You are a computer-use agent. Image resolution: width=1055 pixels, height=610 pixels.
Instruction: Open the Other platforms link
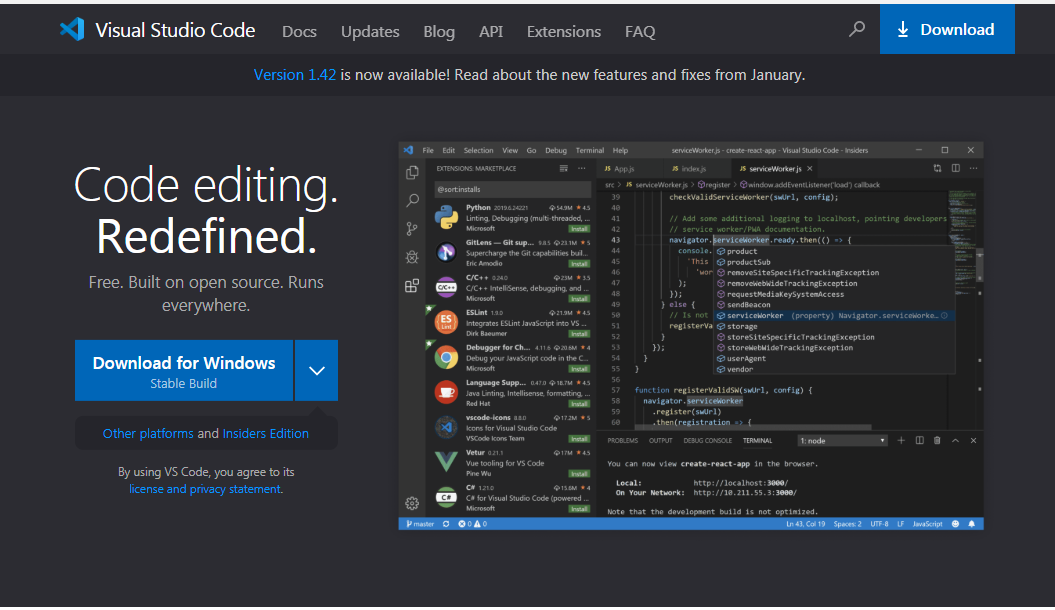(x=148, y=434)
